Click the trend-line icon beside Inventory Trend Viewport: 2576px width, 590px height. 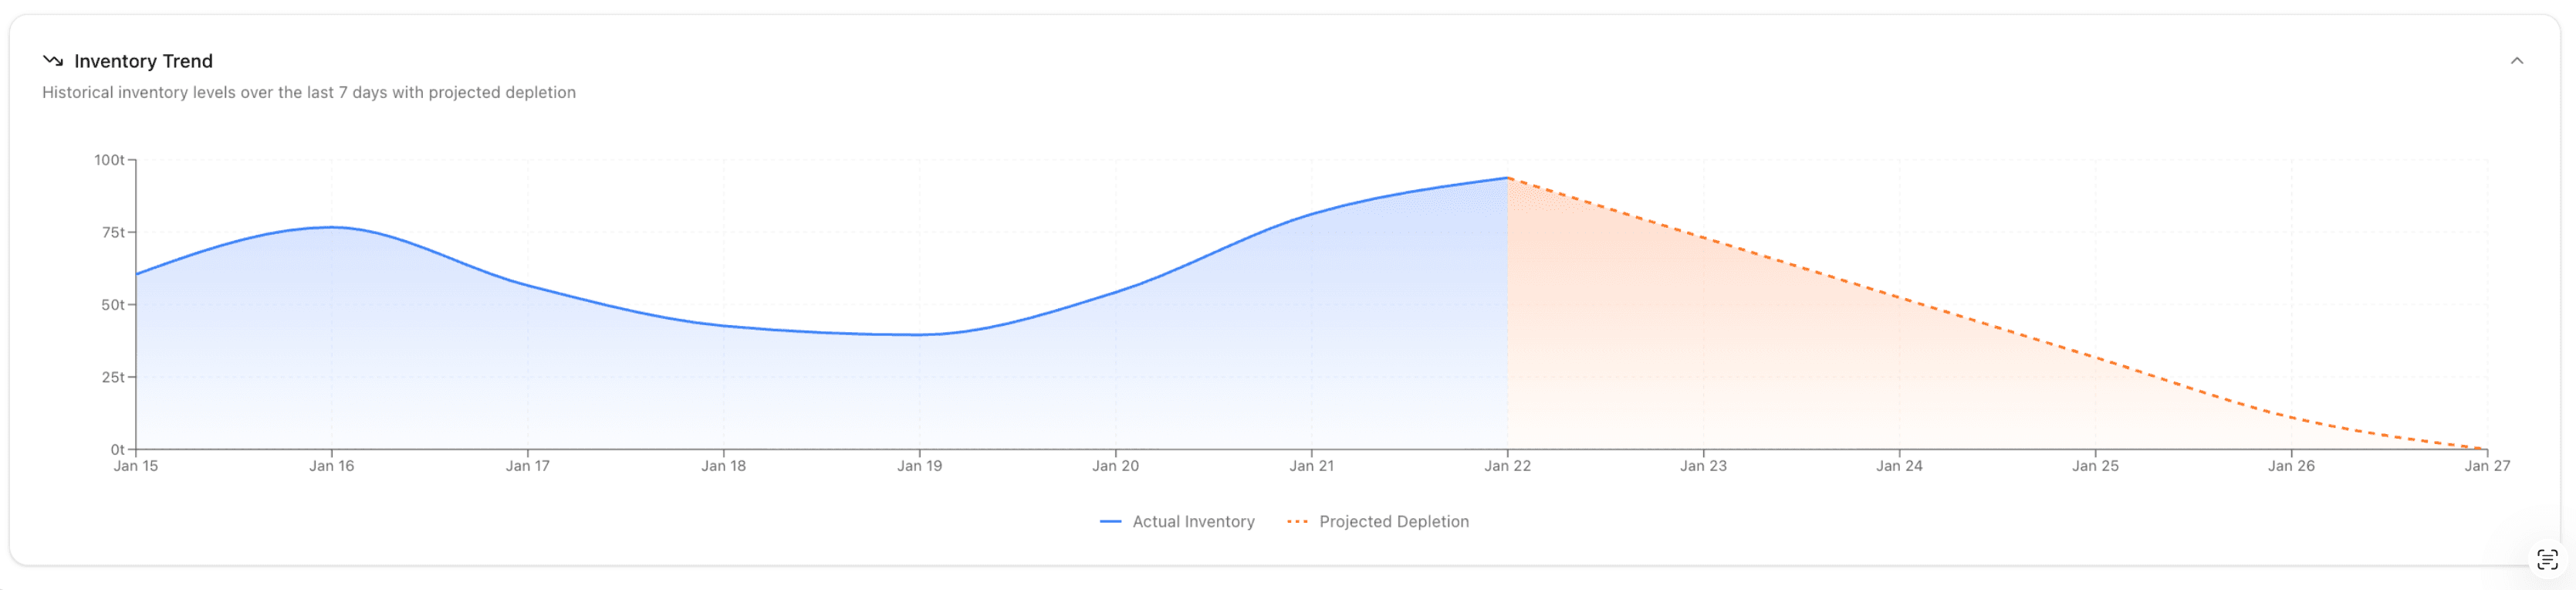click(55, 61)
